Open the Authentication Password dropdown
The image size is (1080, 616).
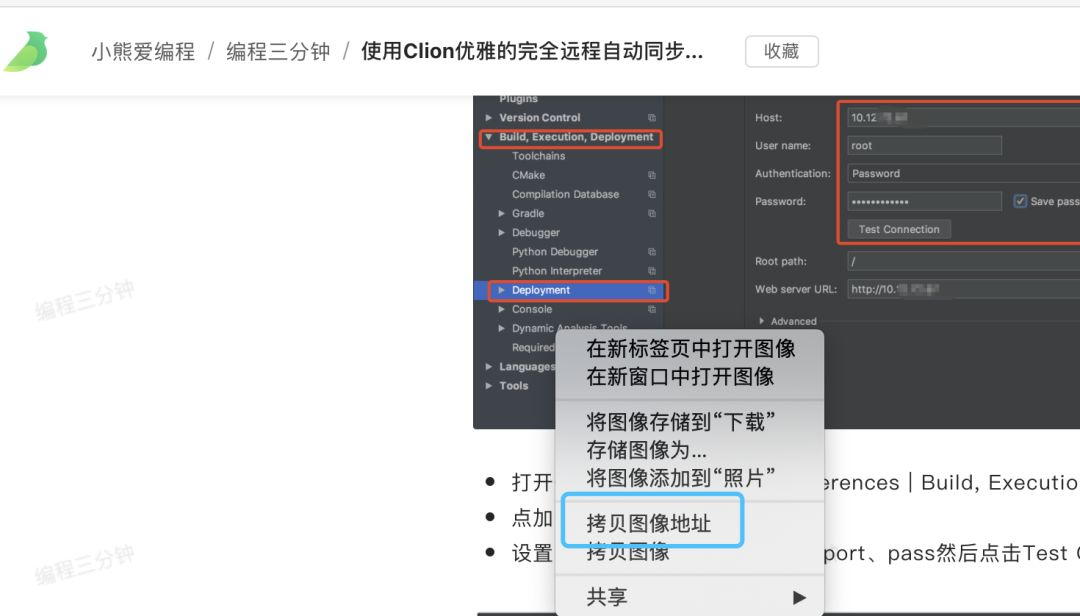964,174
